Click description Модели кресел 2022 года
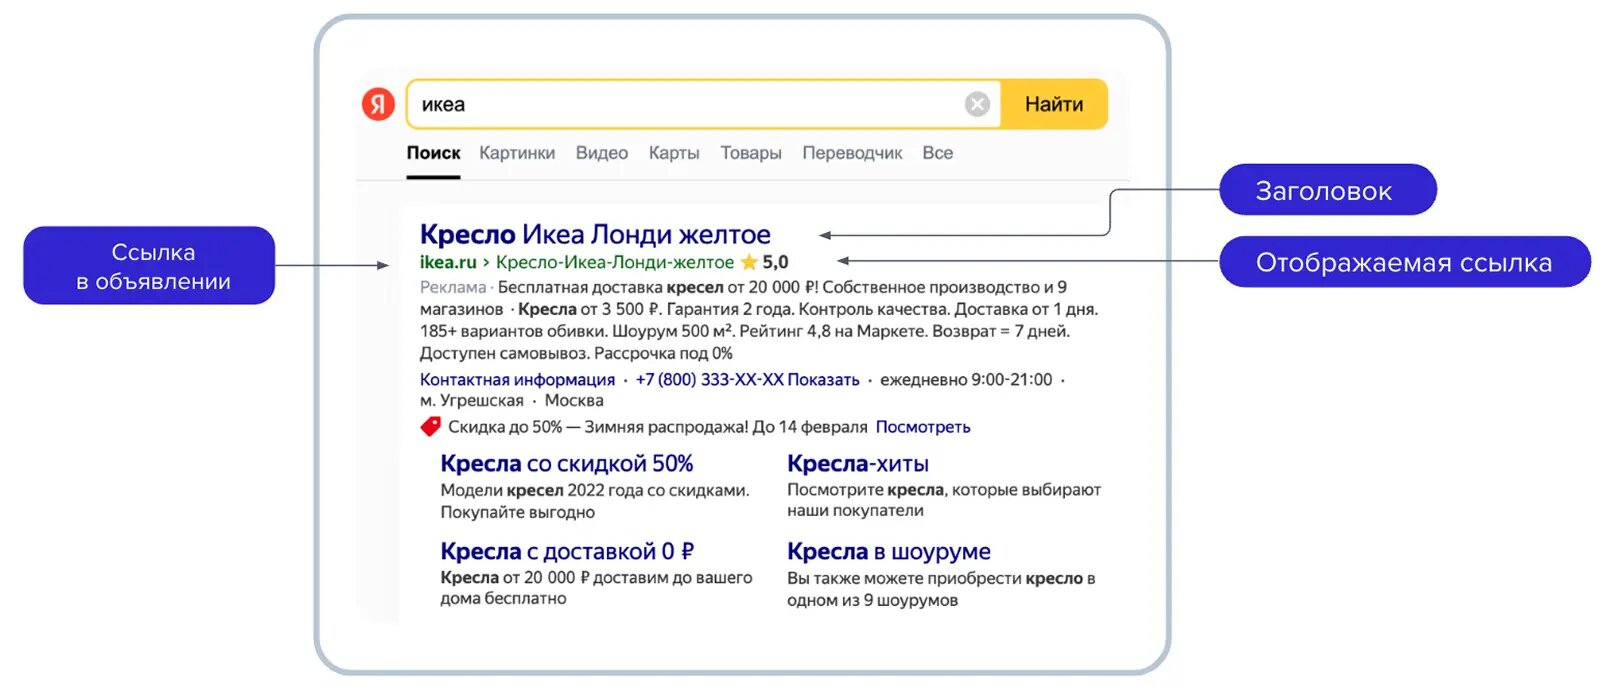This screenshot has height=694, width=1608. pos(595,501)
